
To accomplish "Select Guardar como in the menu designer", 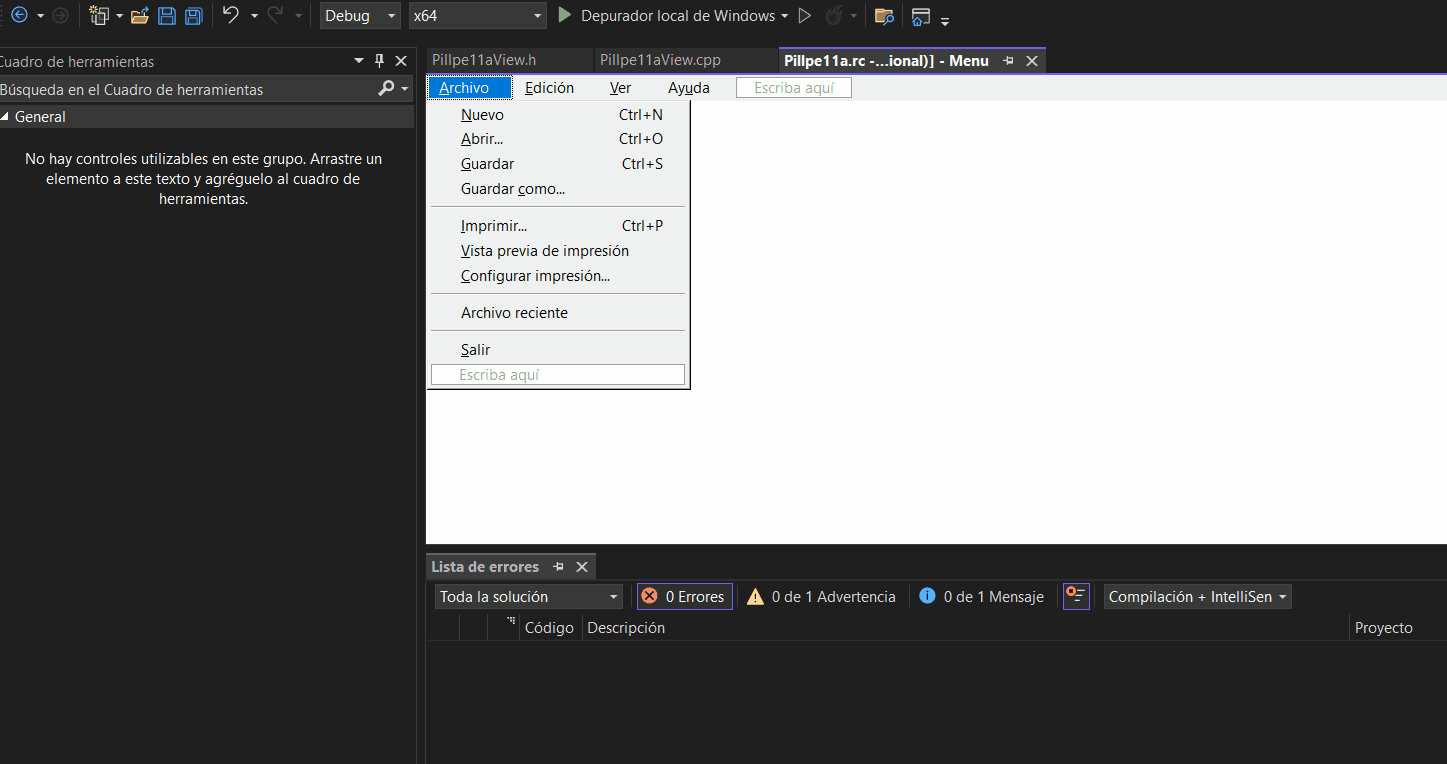I will 512,188.
